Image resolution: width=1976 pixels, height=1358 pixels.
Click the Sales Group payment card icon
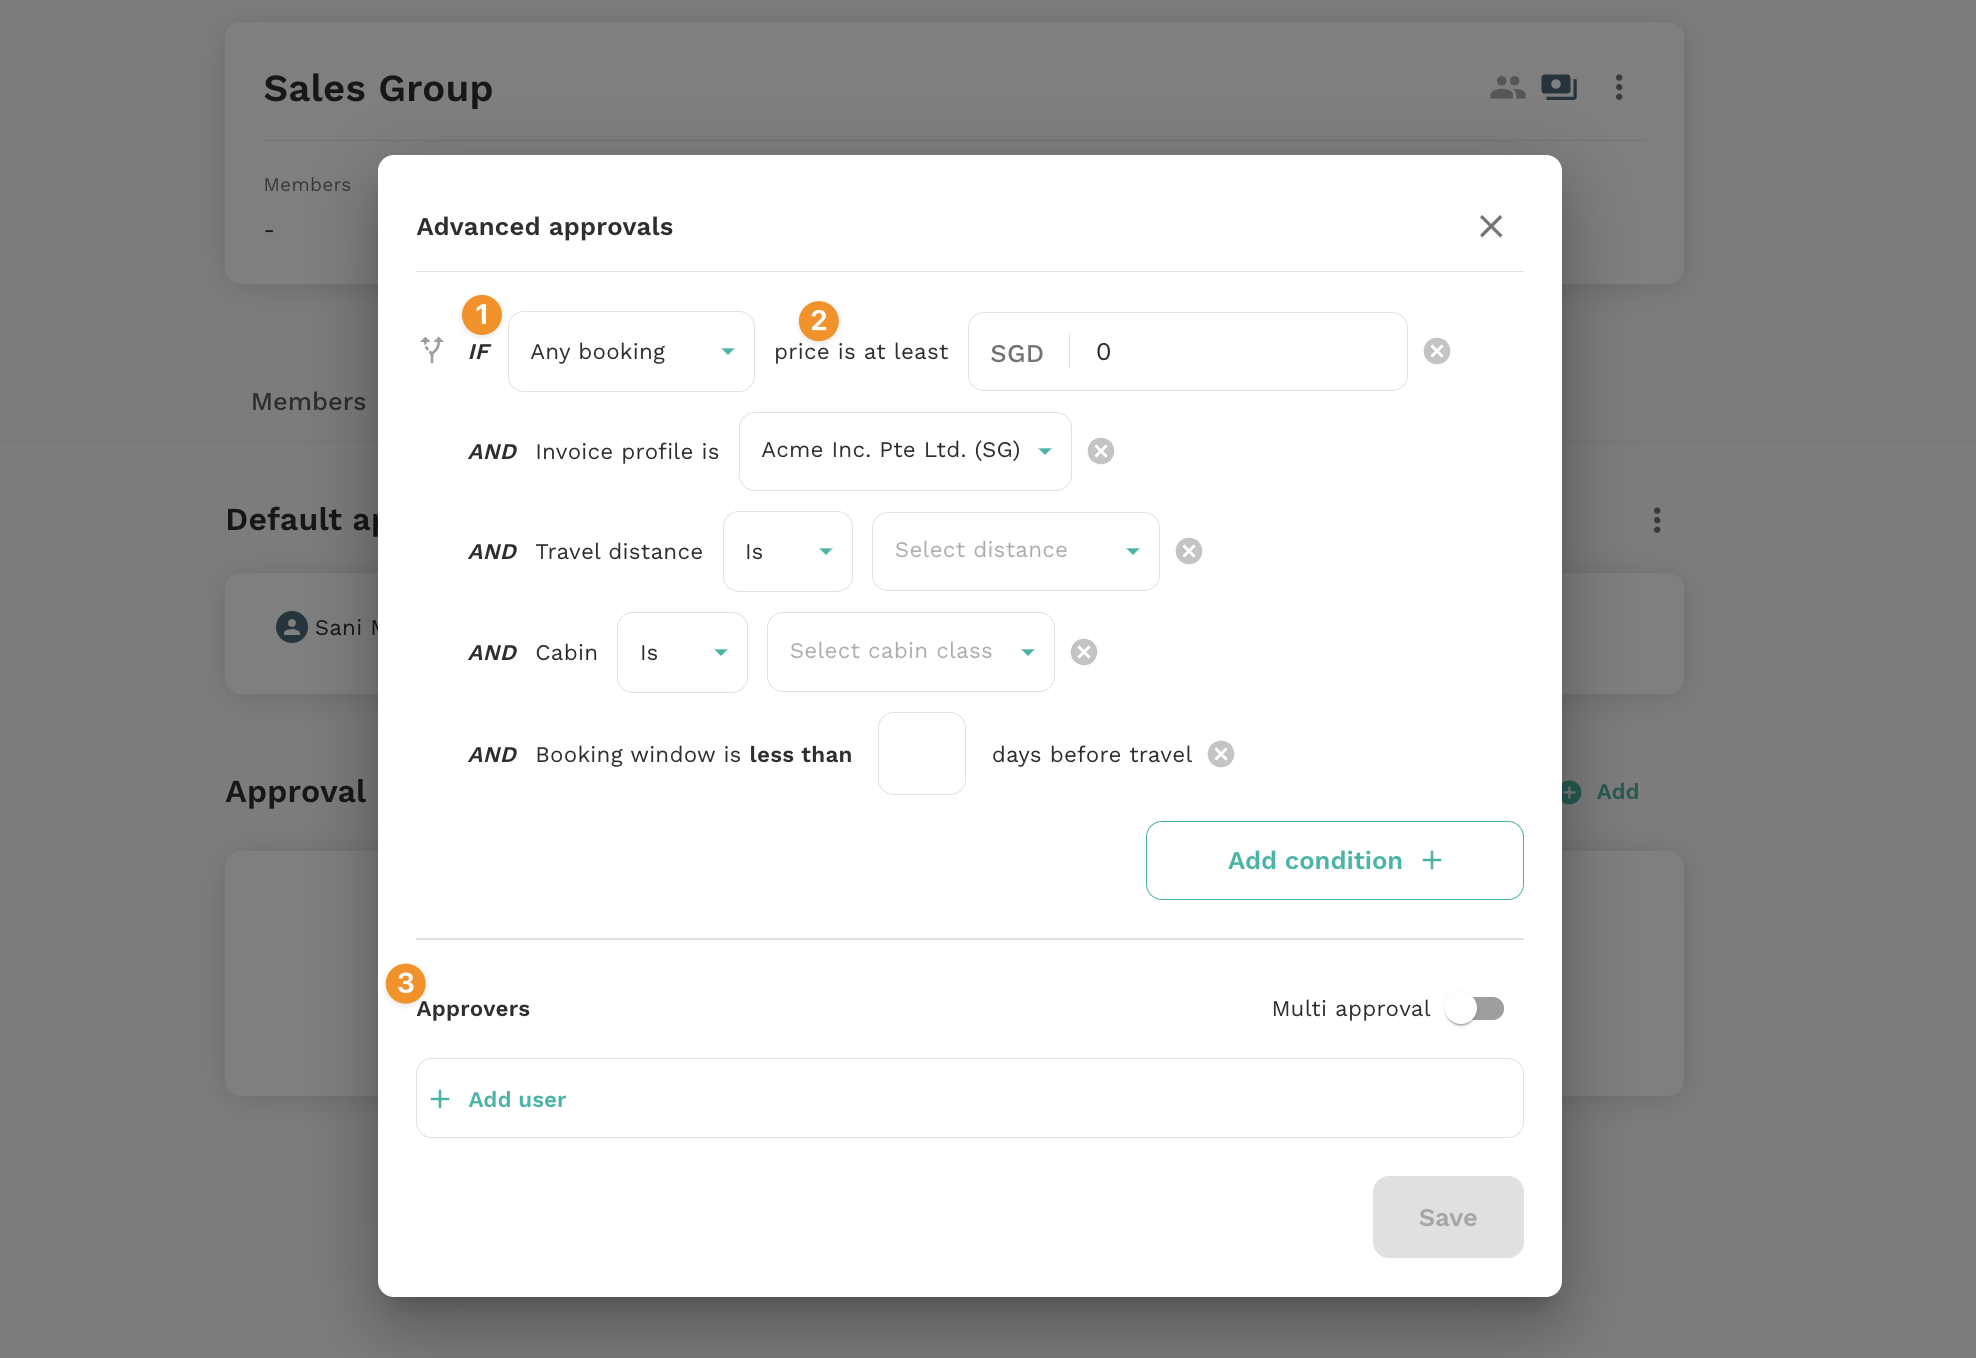[x=1559, y=87]
